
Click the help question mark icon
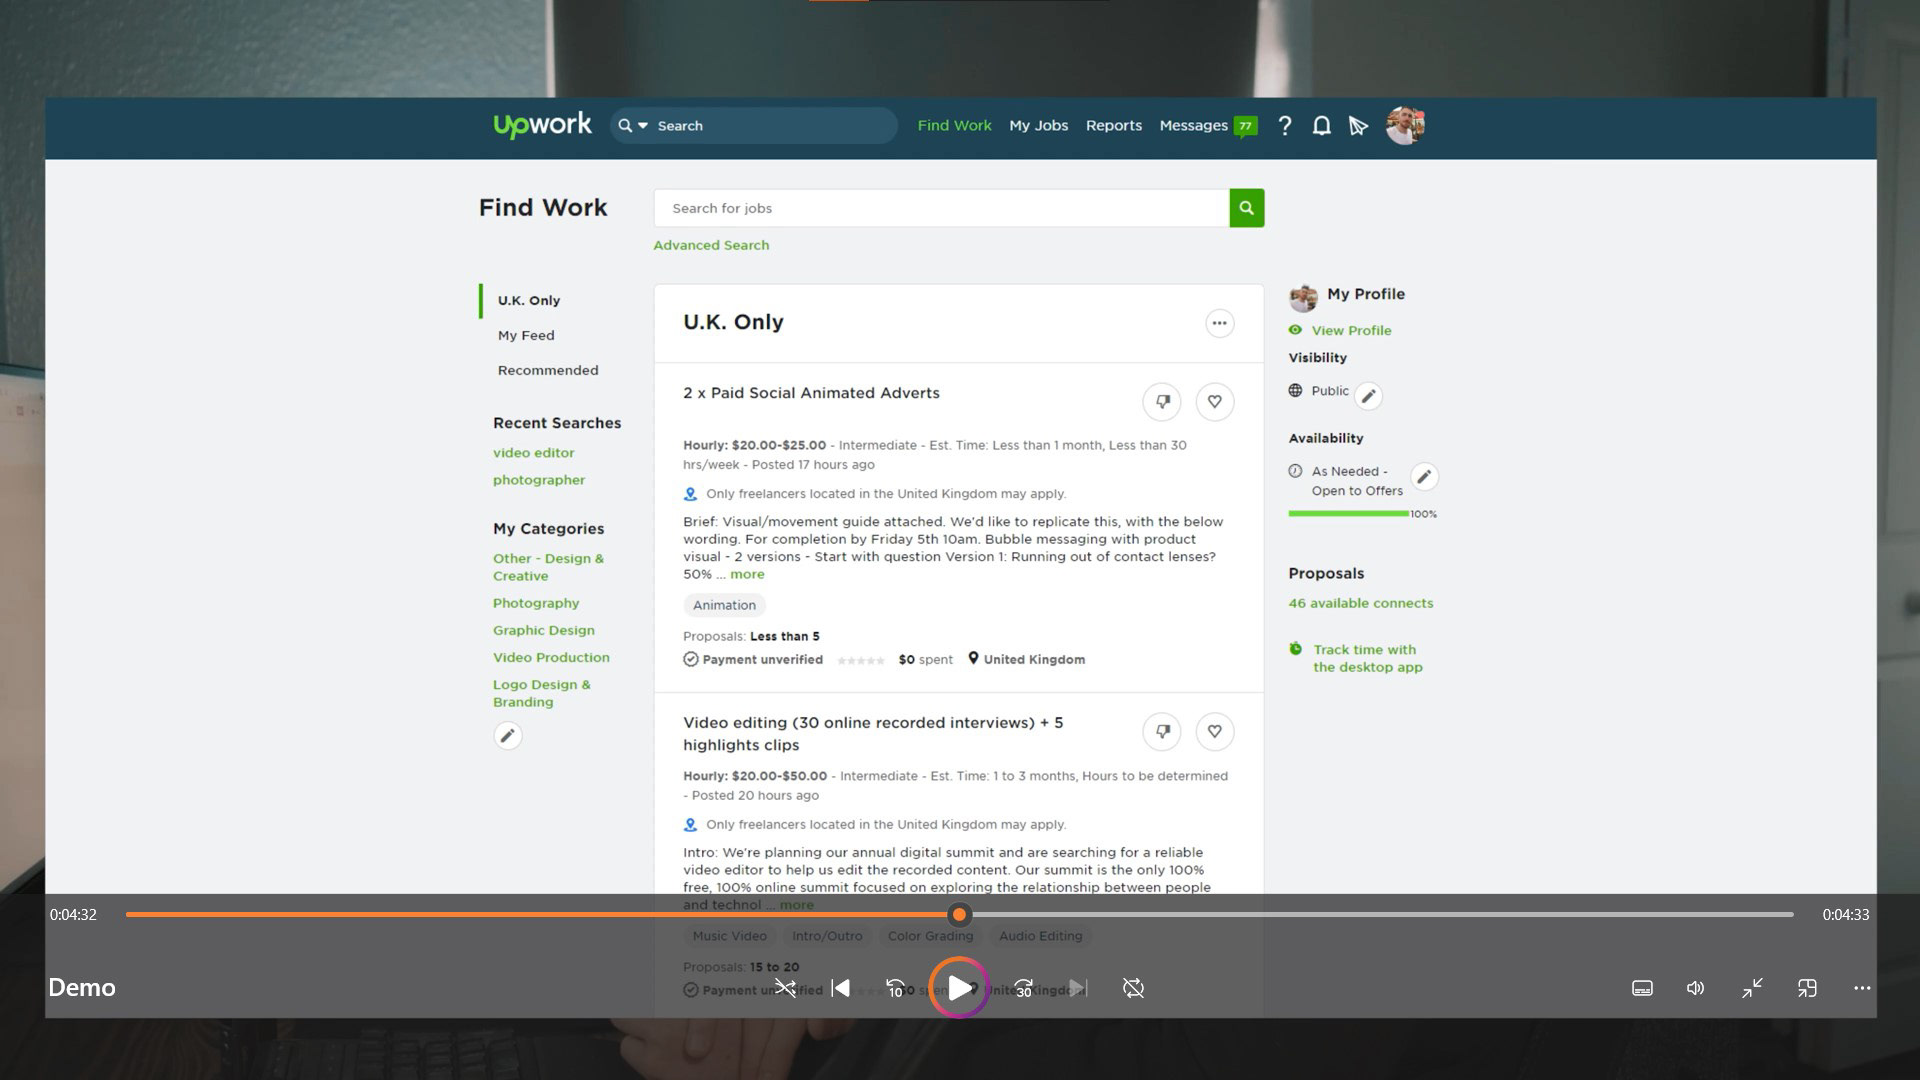[x=1285, y=125]
